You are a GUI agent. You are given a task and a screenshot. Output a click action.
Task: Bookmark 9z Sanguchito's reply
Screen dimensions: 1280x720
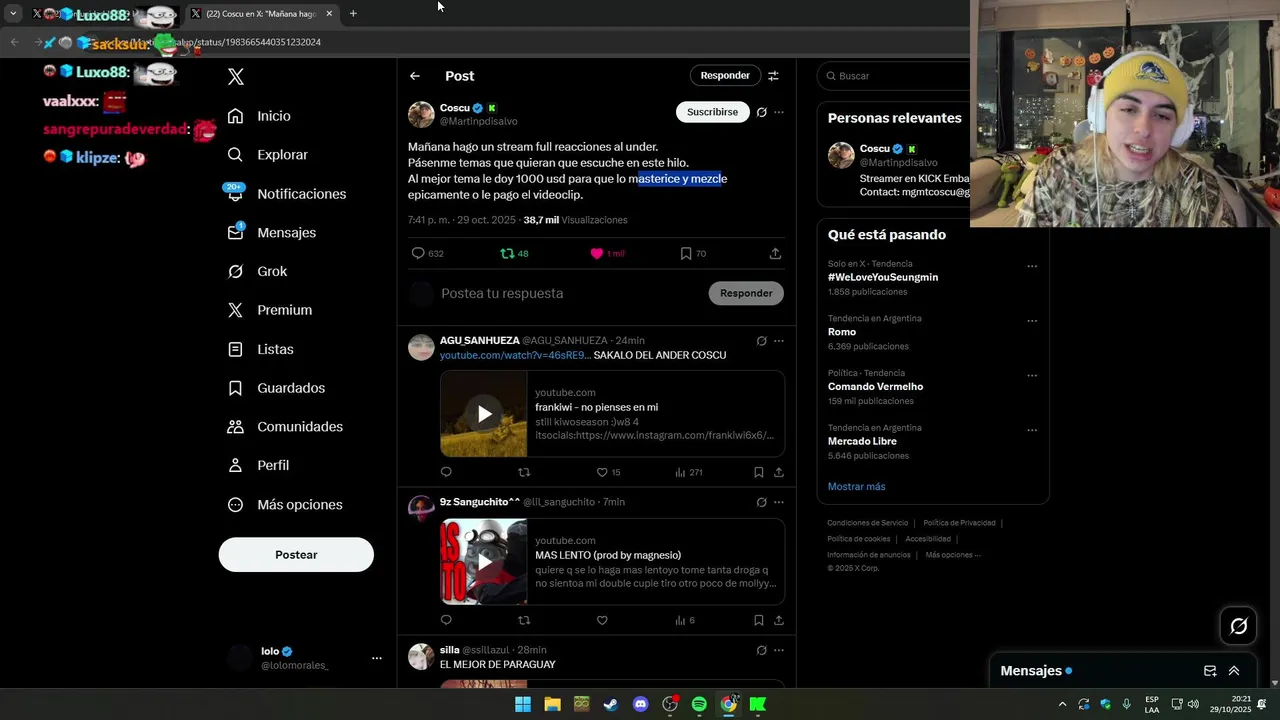pyautogui.click(x=758, y=620)
